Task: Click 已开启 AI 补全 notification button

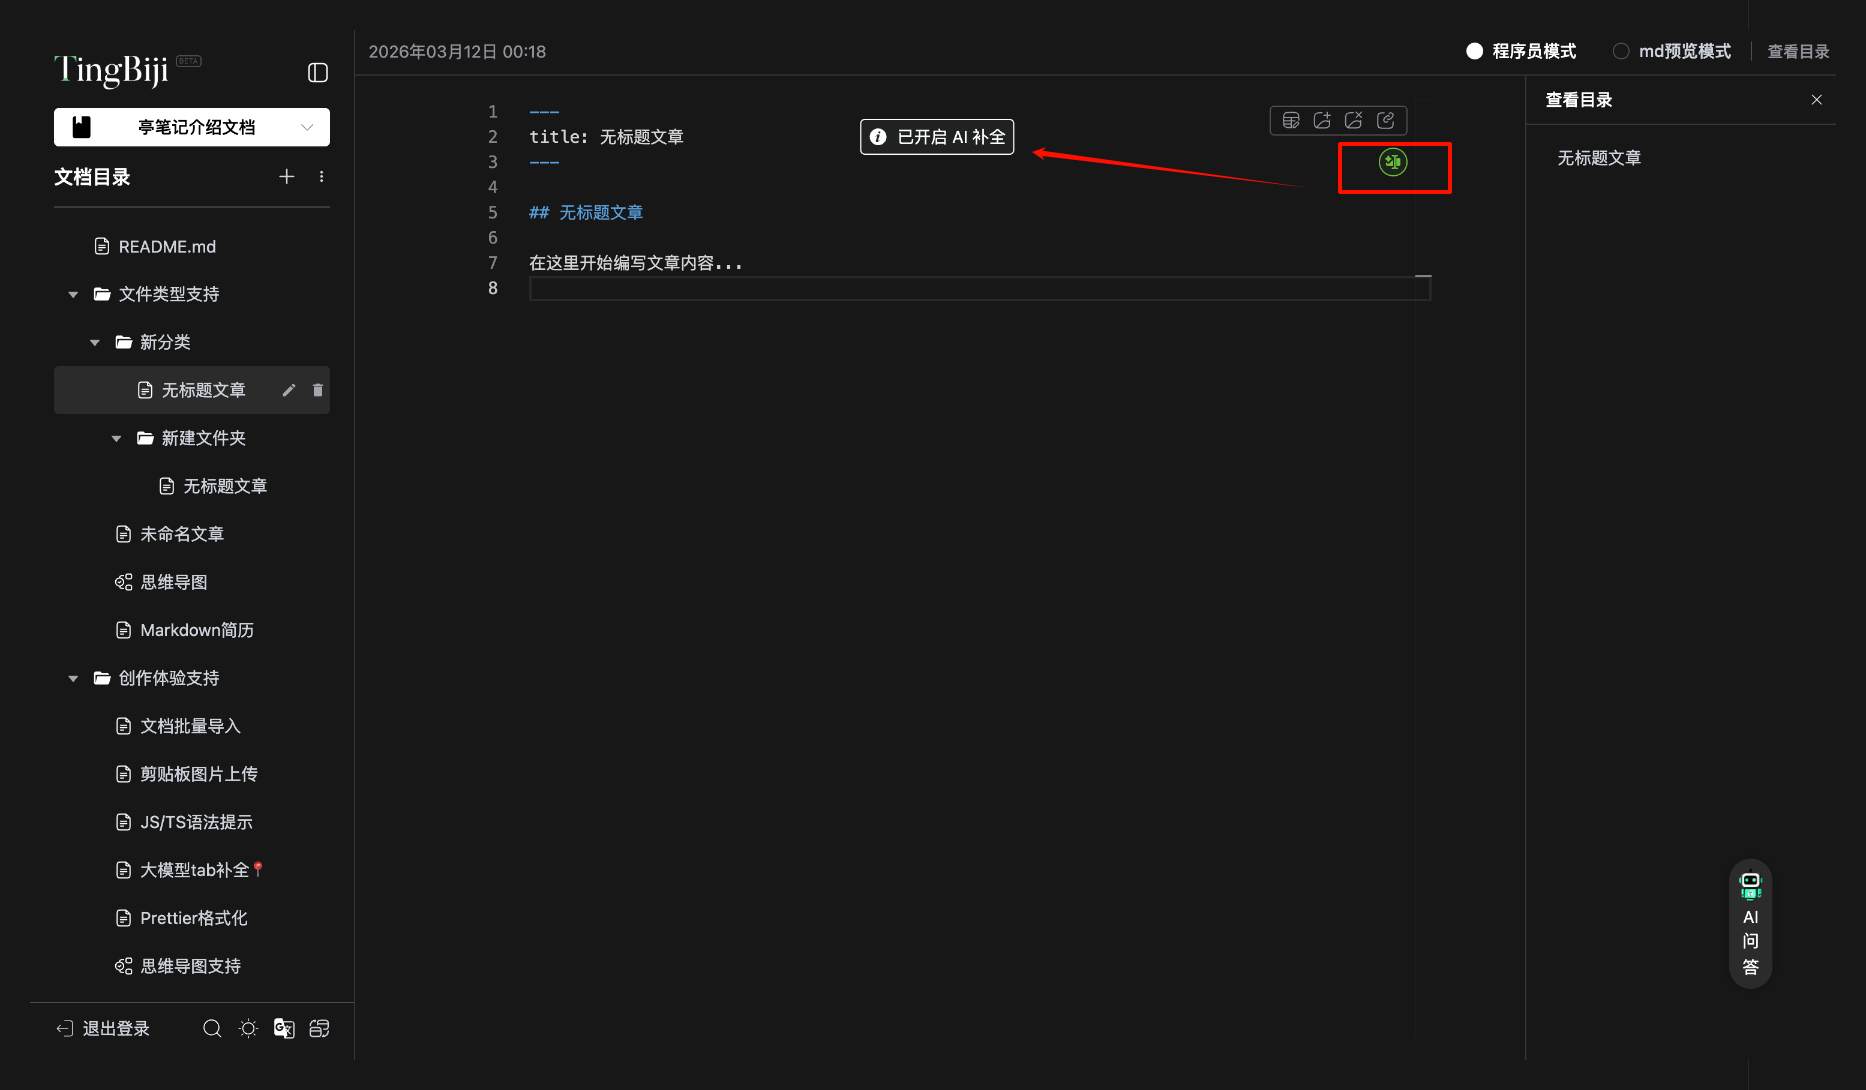Action: coord(936,136)
